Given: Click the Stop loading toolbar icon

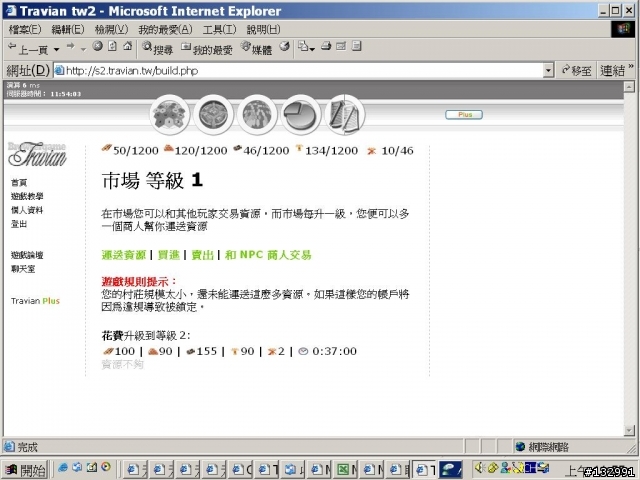Looking at the screenshot, I should pyautogui.click(x=97, y=46).
